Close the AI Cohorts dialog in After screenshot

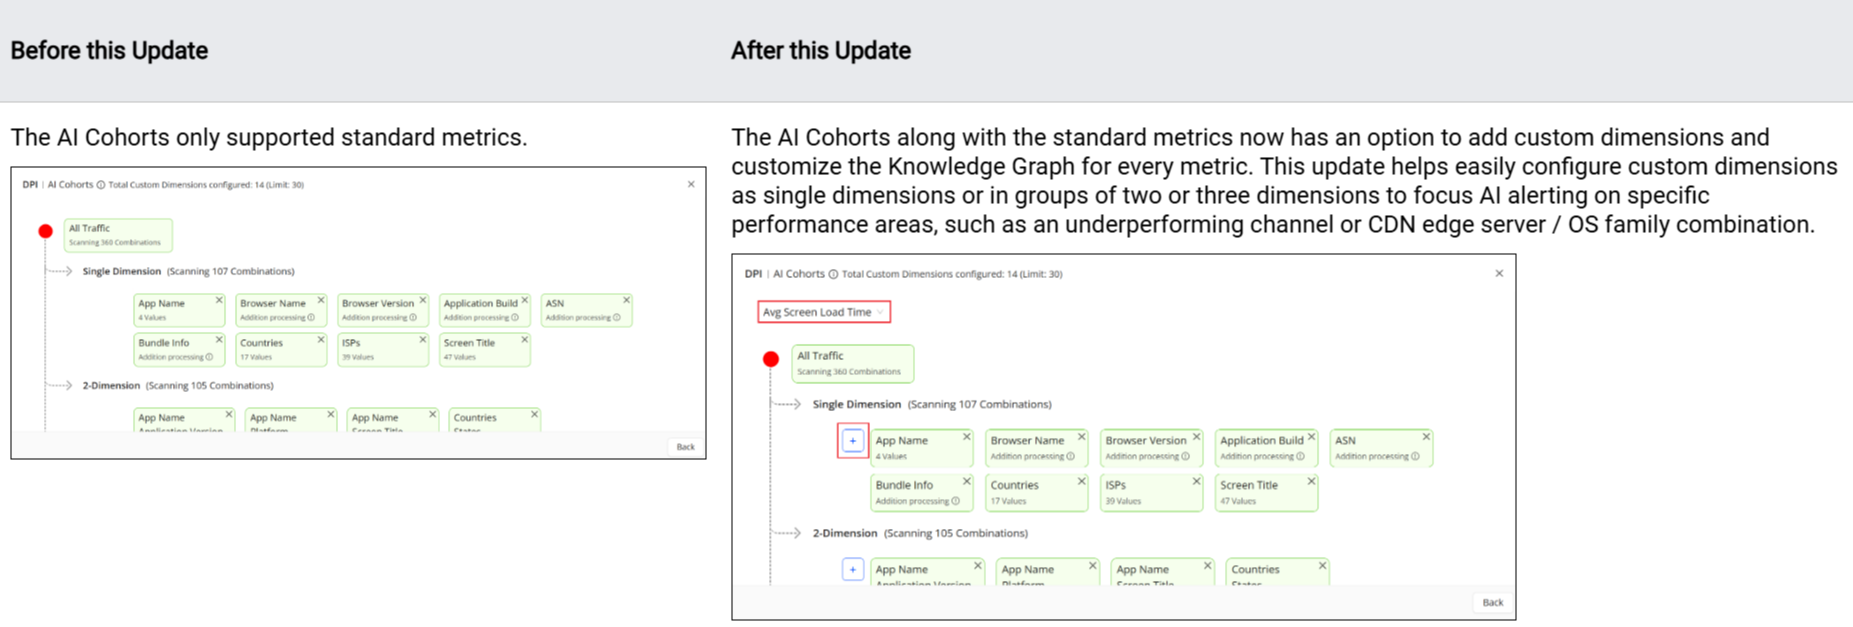(1499, 273)
